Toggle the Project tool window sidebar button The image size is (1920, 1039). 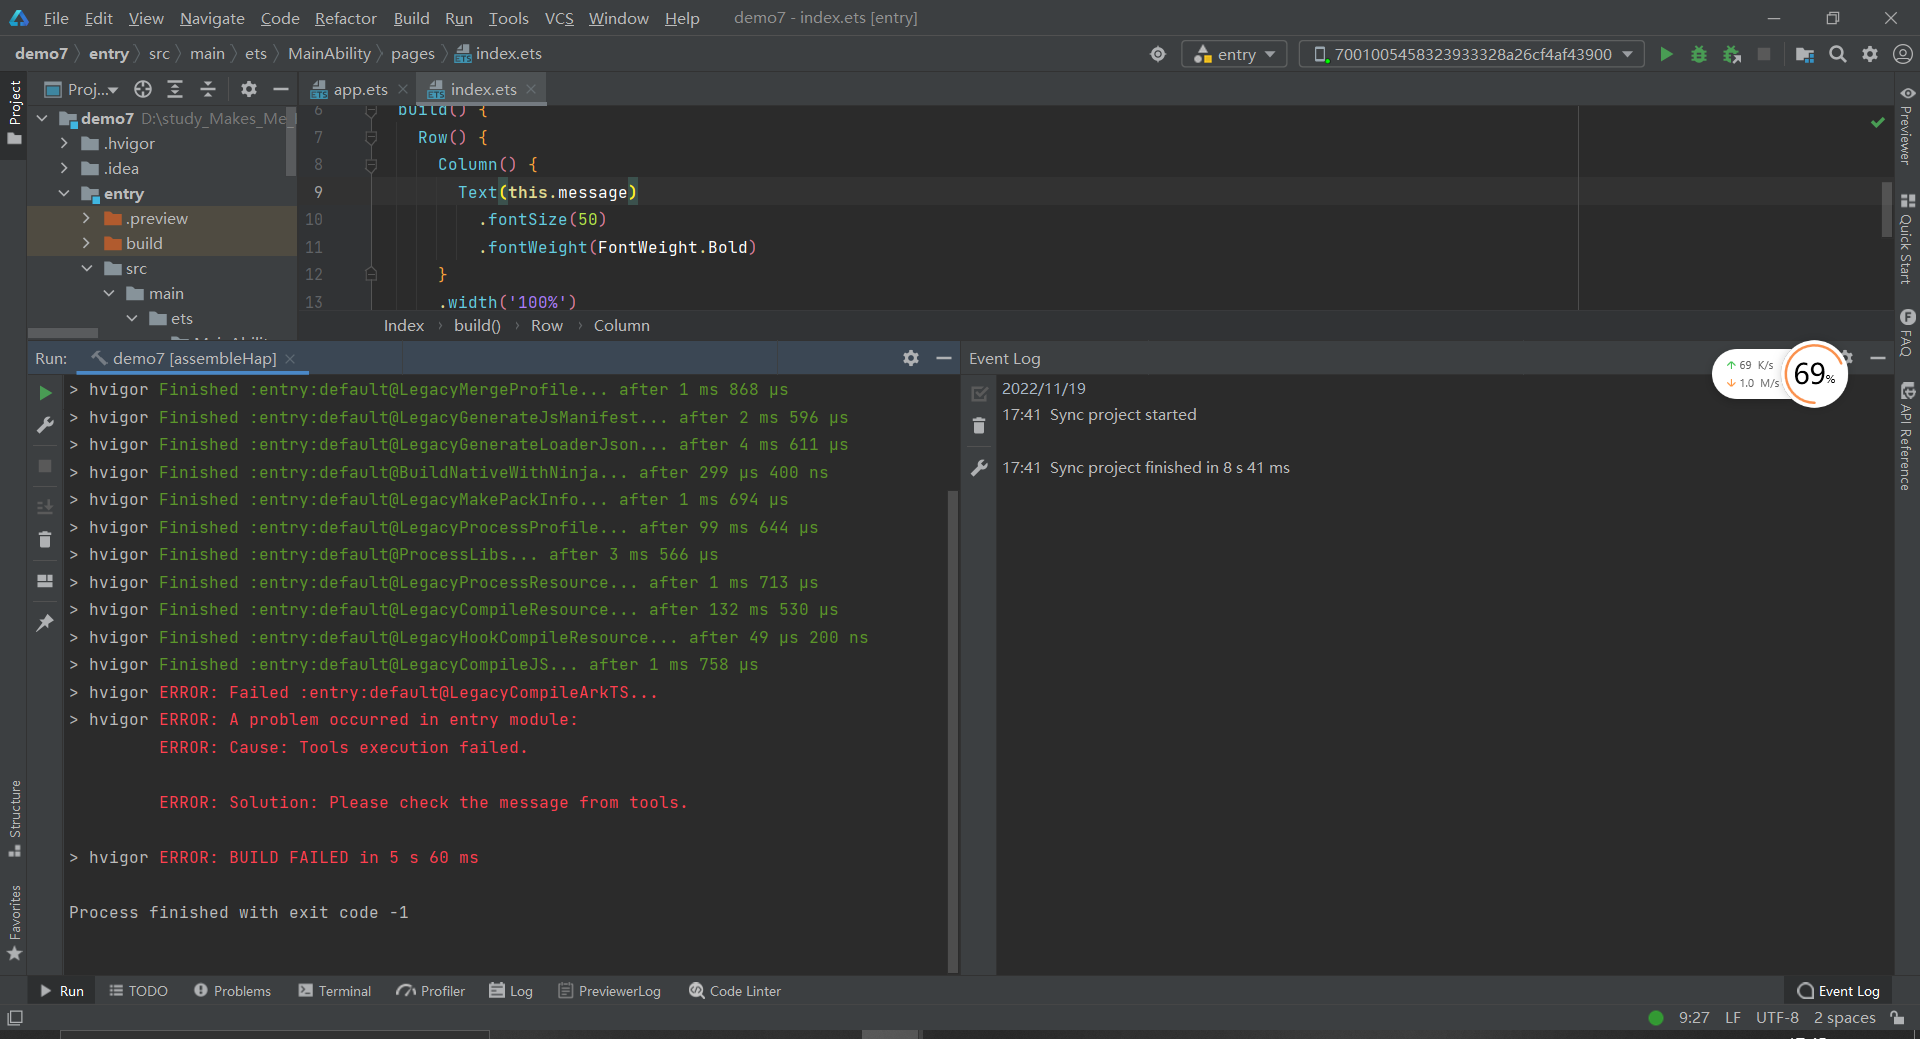pos(14,112)
